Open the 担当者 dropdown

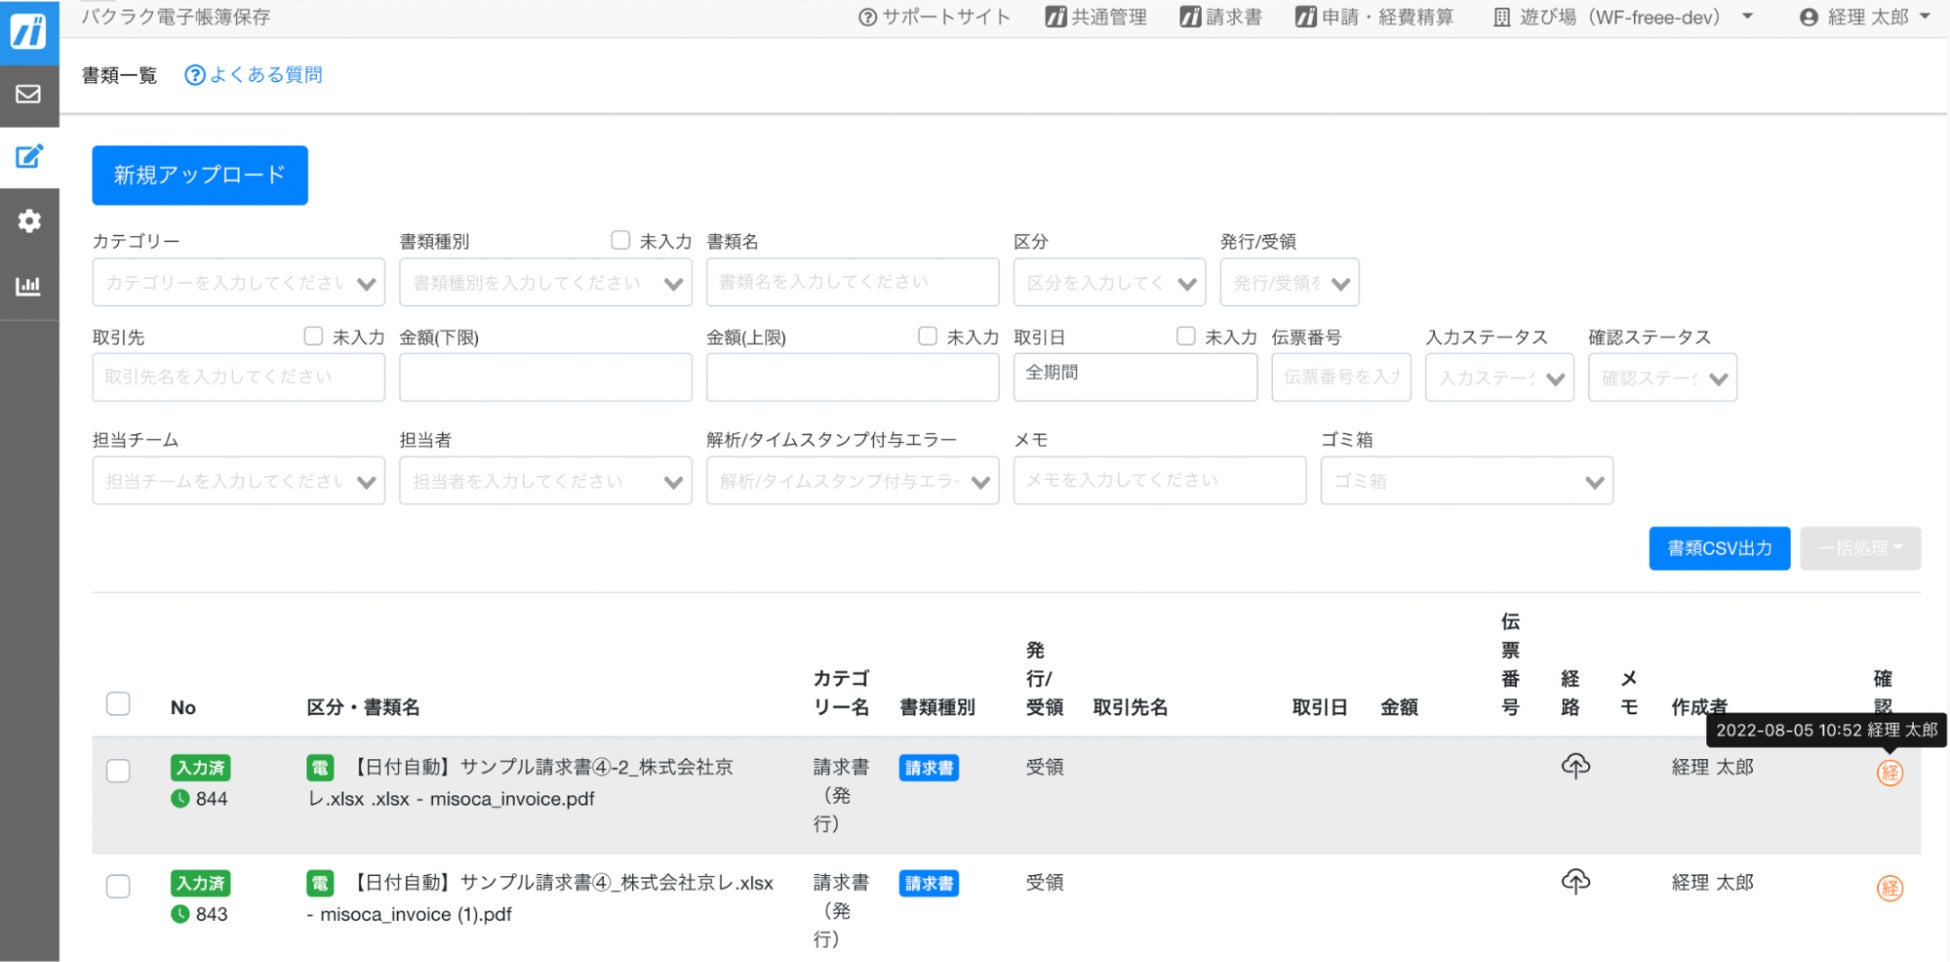545,481
